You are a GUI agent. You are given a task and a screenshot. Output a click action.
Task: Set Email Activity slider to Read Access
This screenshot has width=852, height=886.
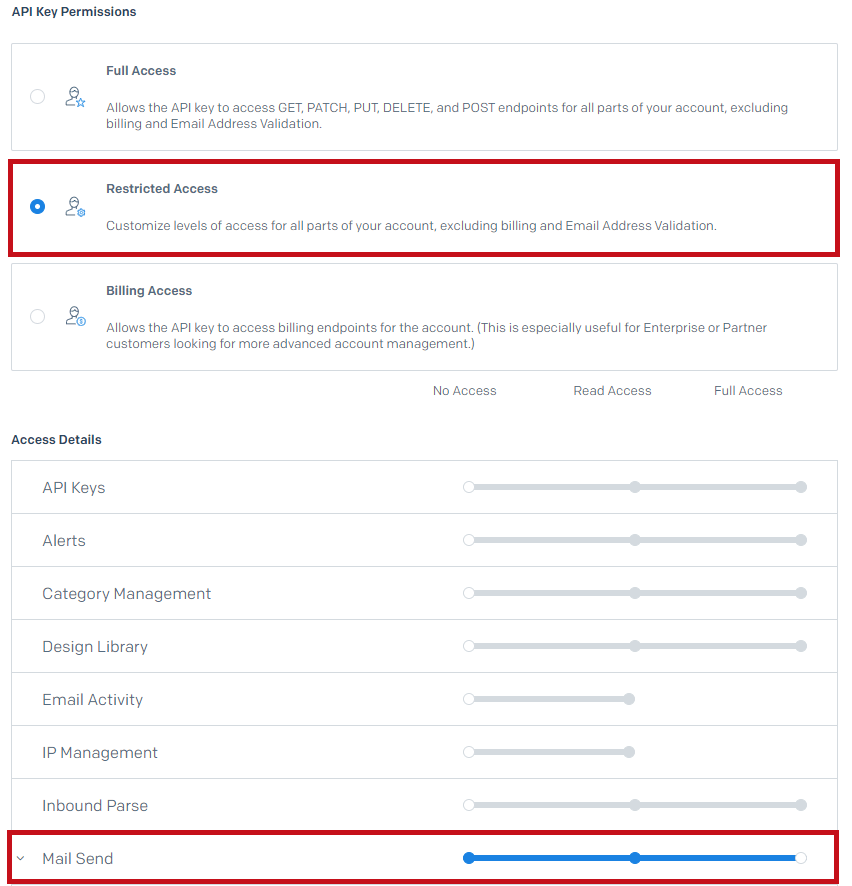pos(629,699)
